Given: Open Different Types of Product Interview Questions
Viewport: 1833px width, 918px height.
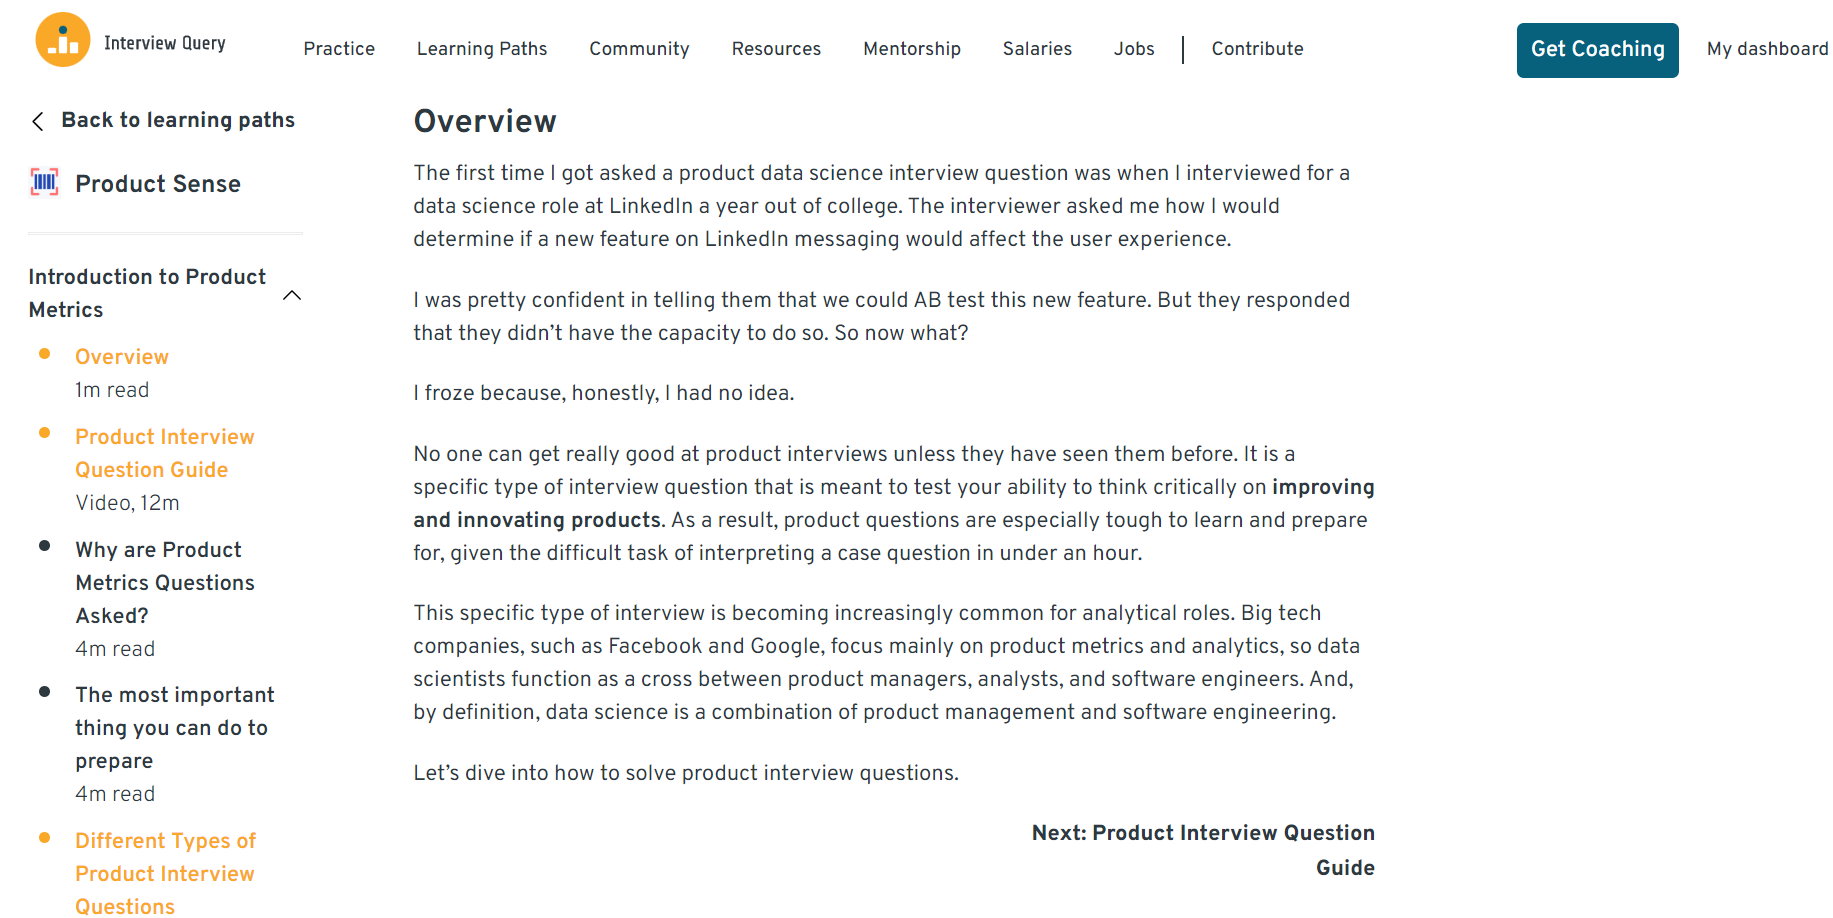Looking at the screenshot, I should (165, 872).
